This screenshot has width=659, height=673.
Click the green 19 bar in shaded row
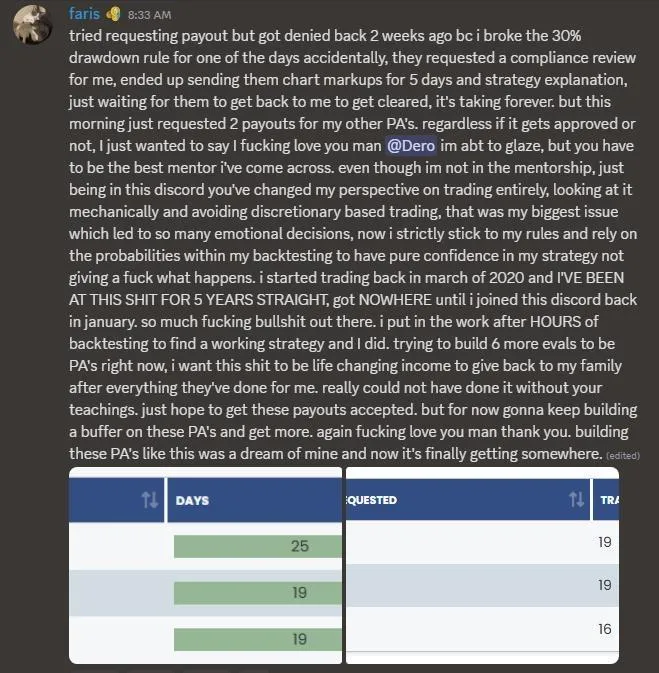coord(258,593)
